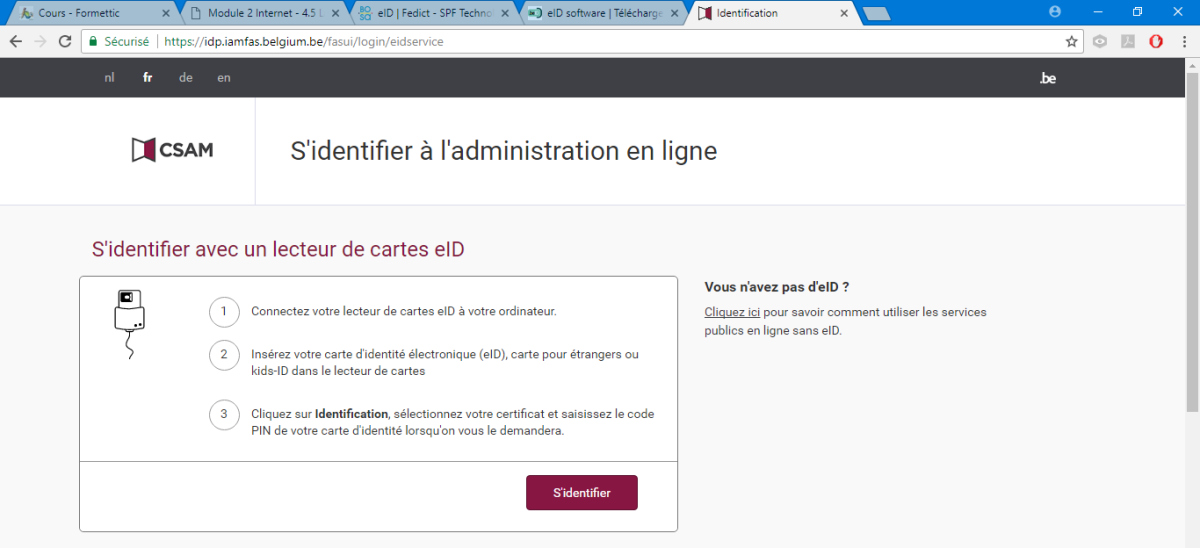Click the CSAM logo

172,150
